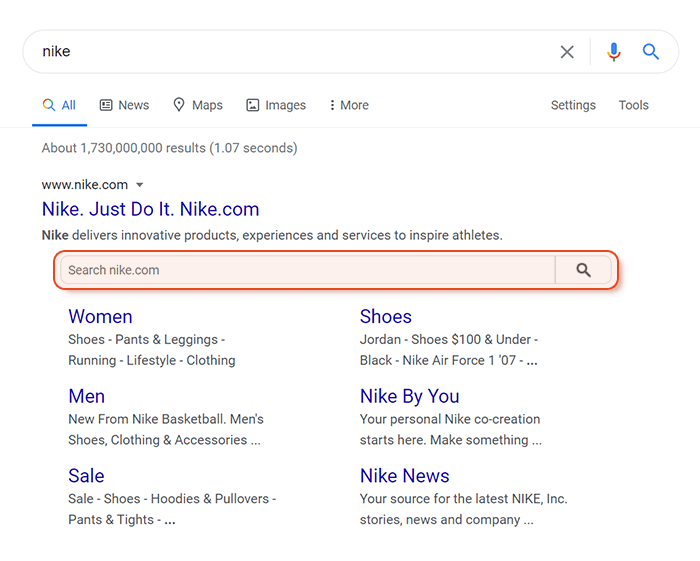
Task: Open the More search categories menu
Action: pyautogui.click(x=349, y=105)
